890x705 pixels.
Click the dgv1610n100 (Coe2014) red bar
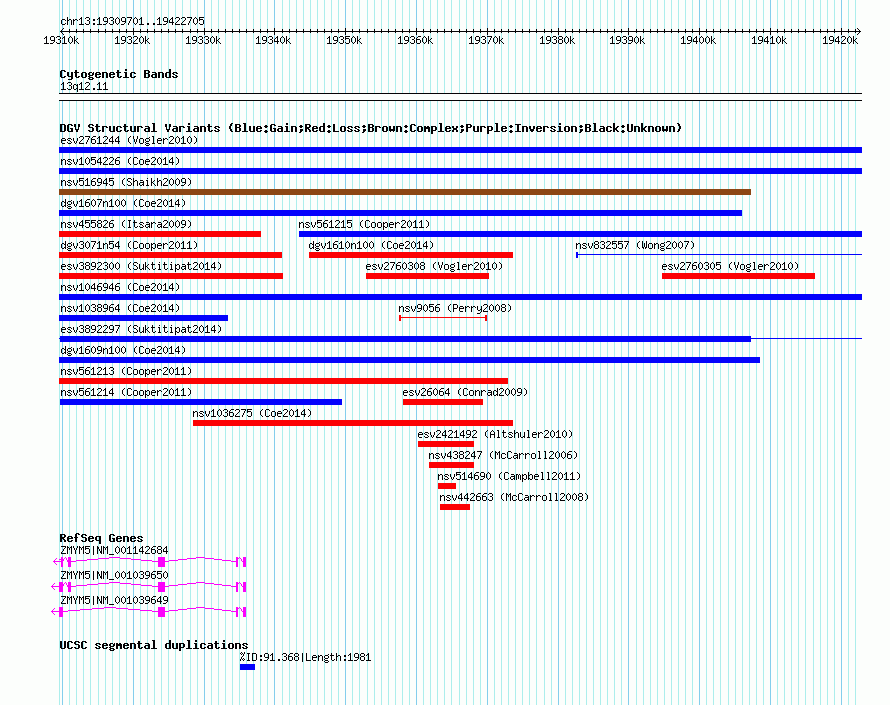(411, 255)
